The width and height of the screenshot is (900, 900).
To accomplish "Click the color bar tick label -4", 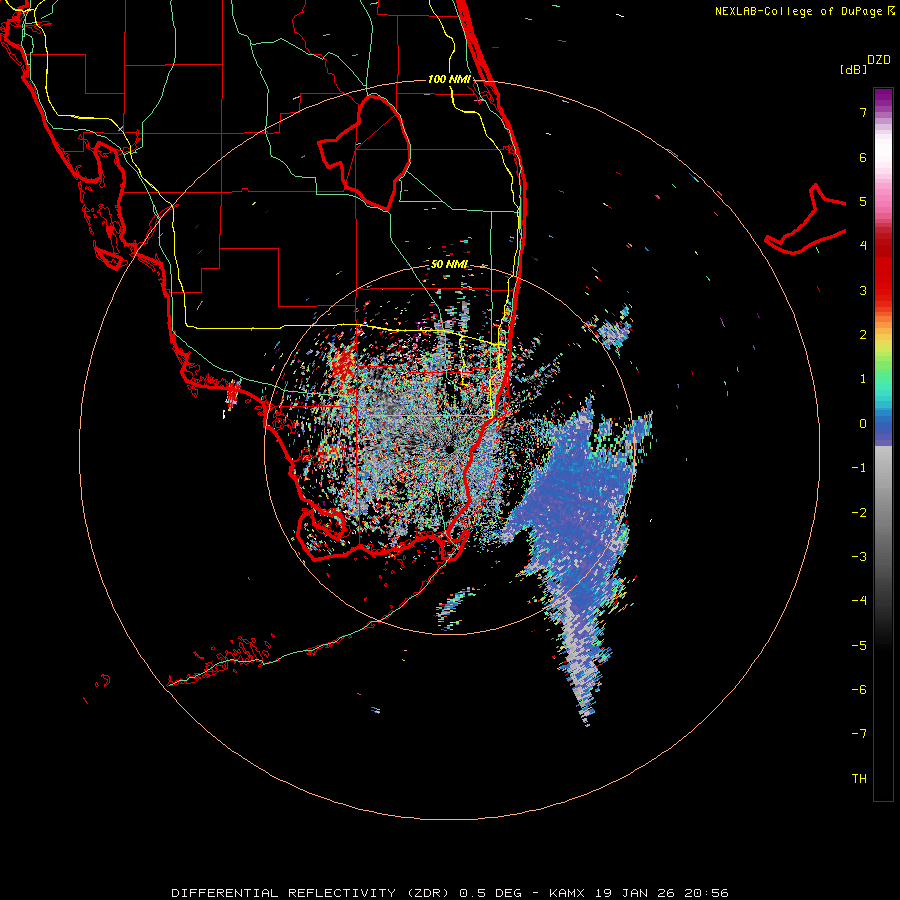I will point(859,601).
